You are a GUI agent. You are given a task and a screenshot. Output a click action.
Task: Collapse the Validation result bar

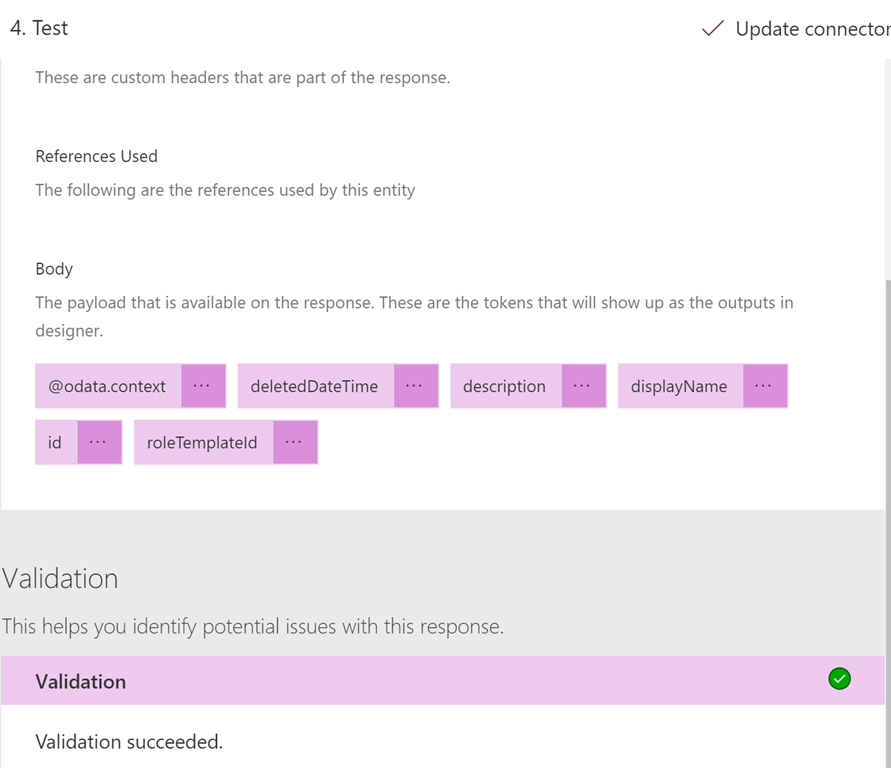443,681
